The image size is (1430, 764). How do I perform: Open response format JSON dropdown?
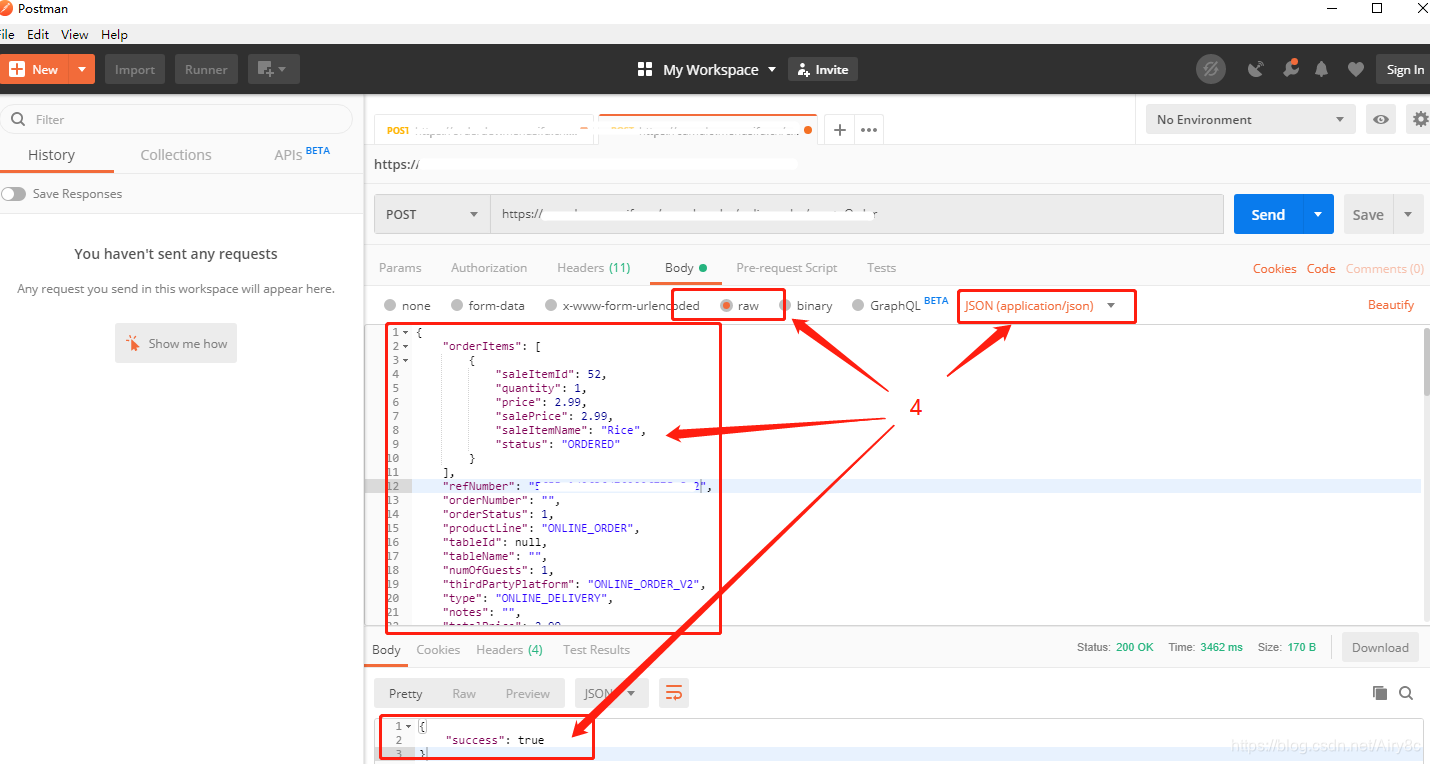pyautogui.click(x=611, y=693)
